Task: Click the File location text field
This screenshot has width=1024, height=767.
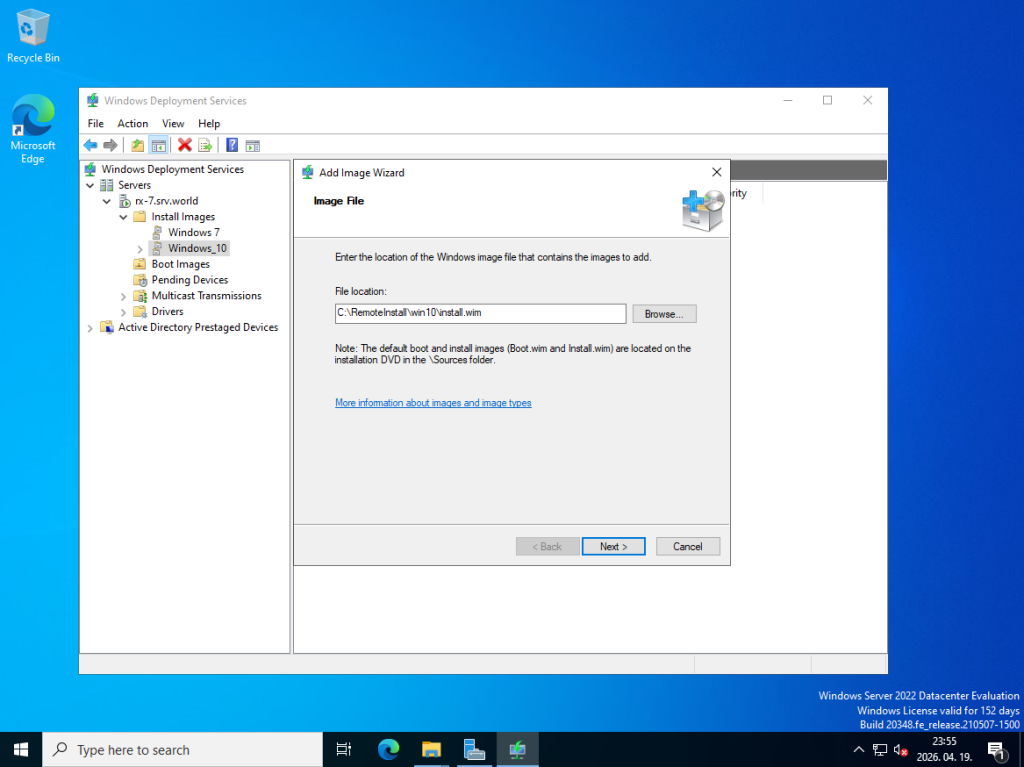Action: 480,314
